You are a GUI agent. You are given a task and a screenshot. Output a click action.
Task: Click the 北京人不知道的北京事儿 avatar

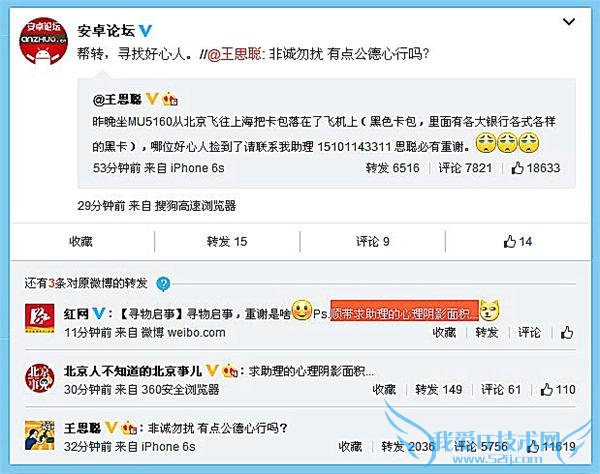coord(39,378)
